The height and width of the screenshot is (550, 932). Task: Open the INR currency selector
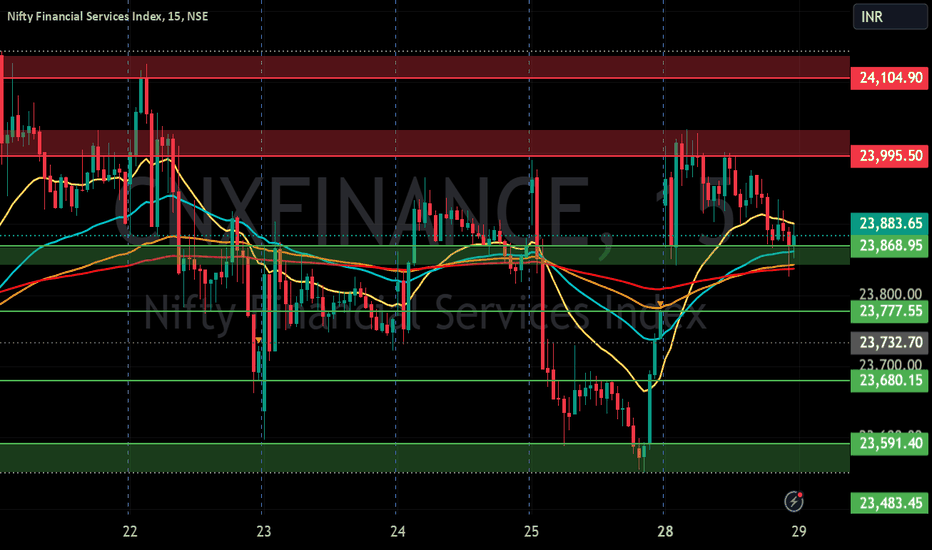(890, 17)
